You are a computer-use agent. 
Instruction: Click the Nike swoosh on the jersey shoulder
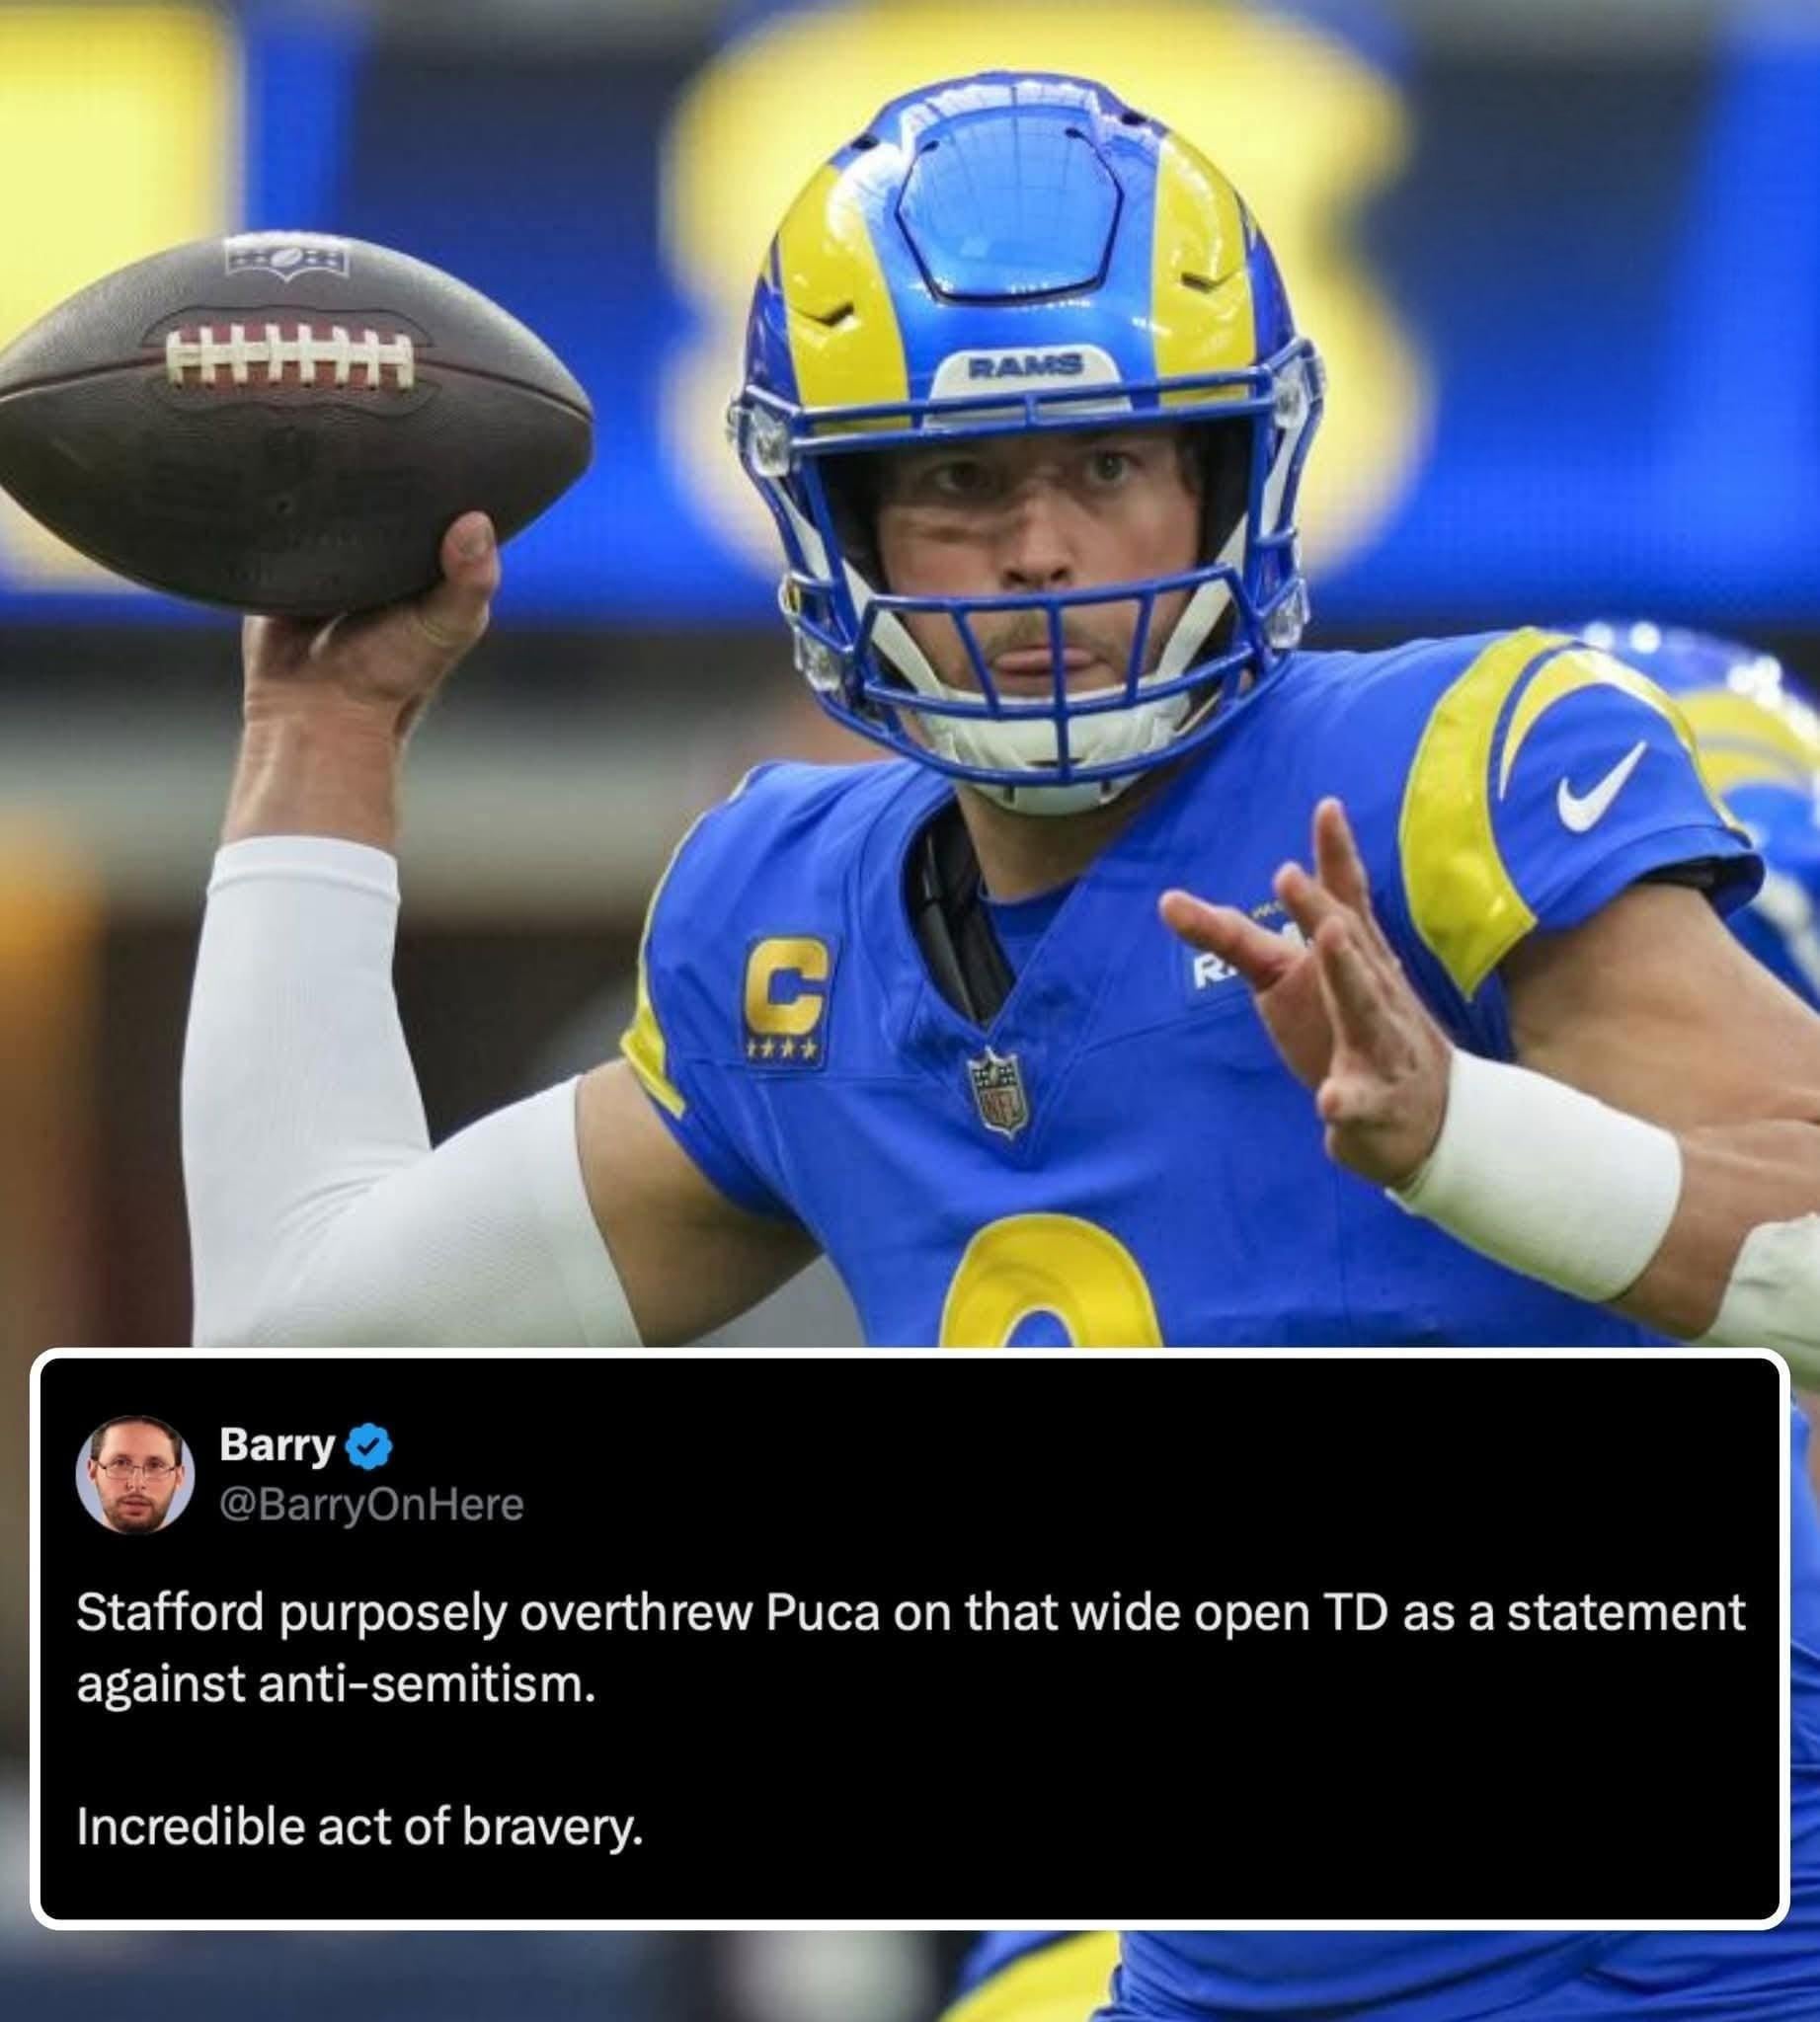tap(1599, 788)
